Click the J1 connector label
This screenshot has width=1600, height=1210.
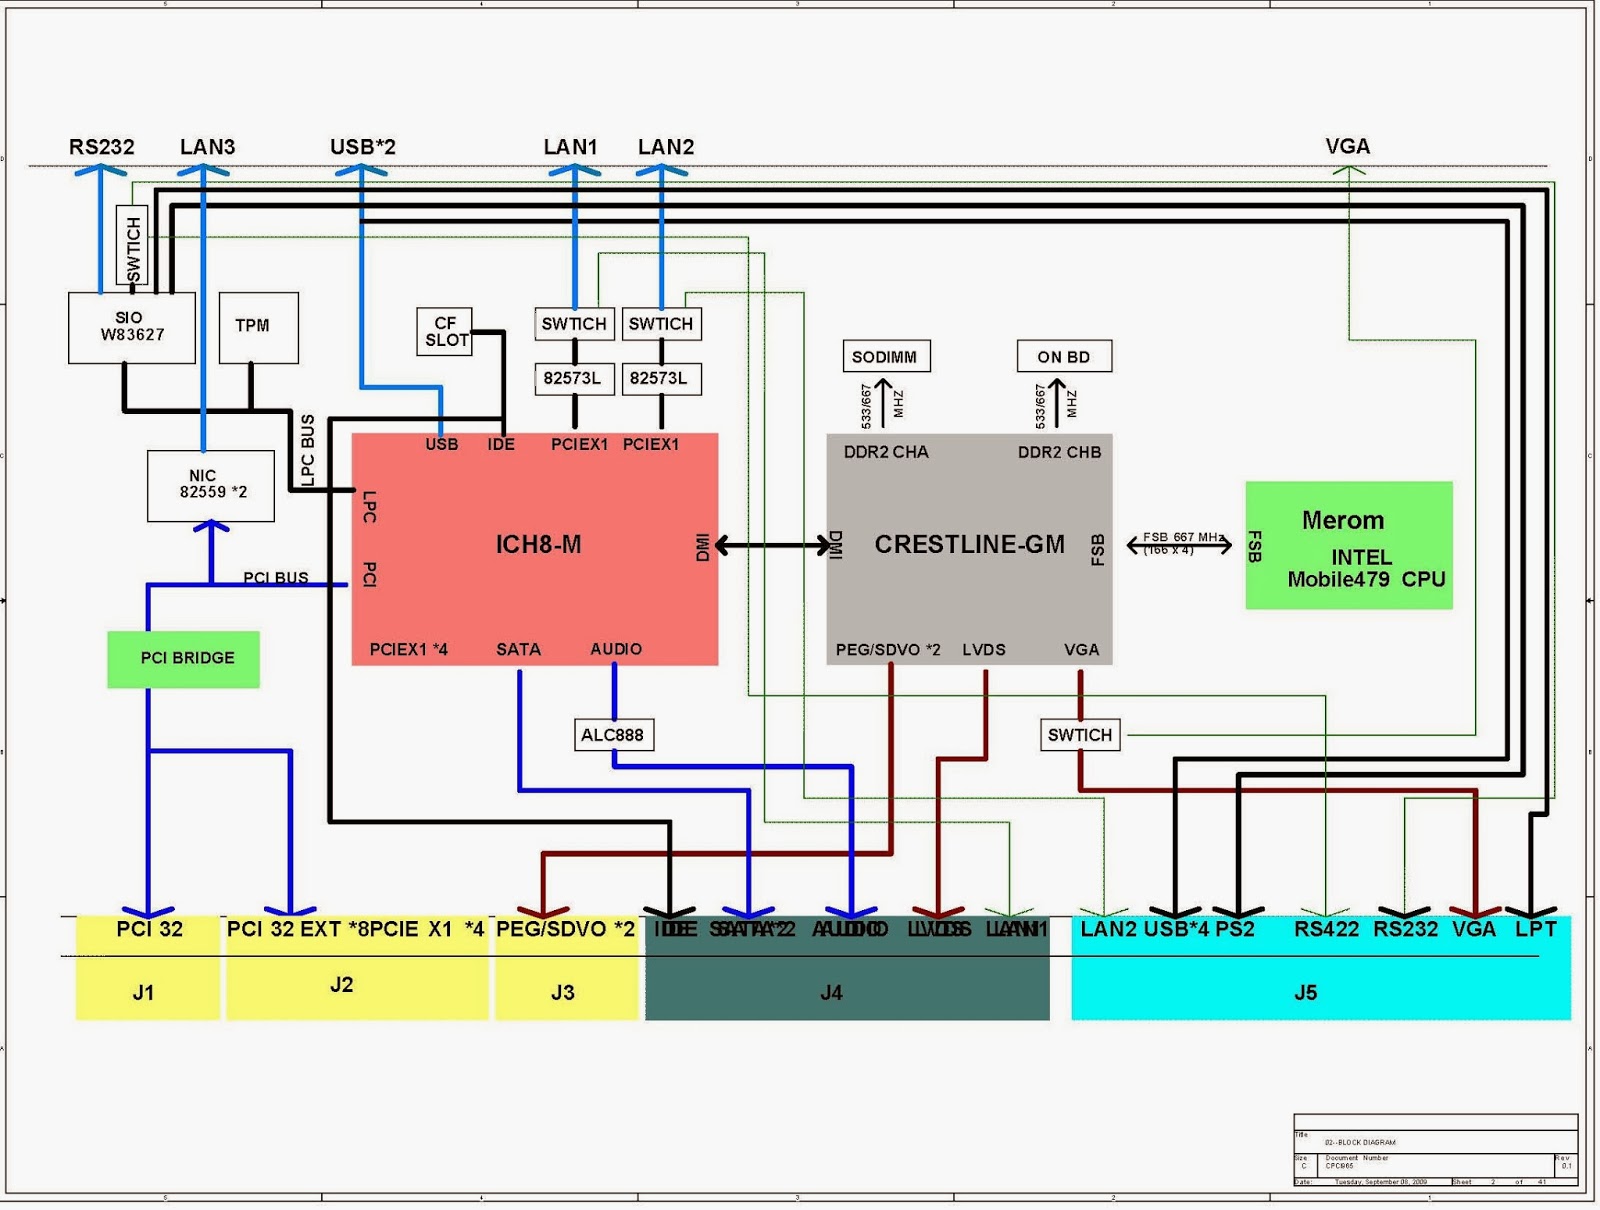143,993
